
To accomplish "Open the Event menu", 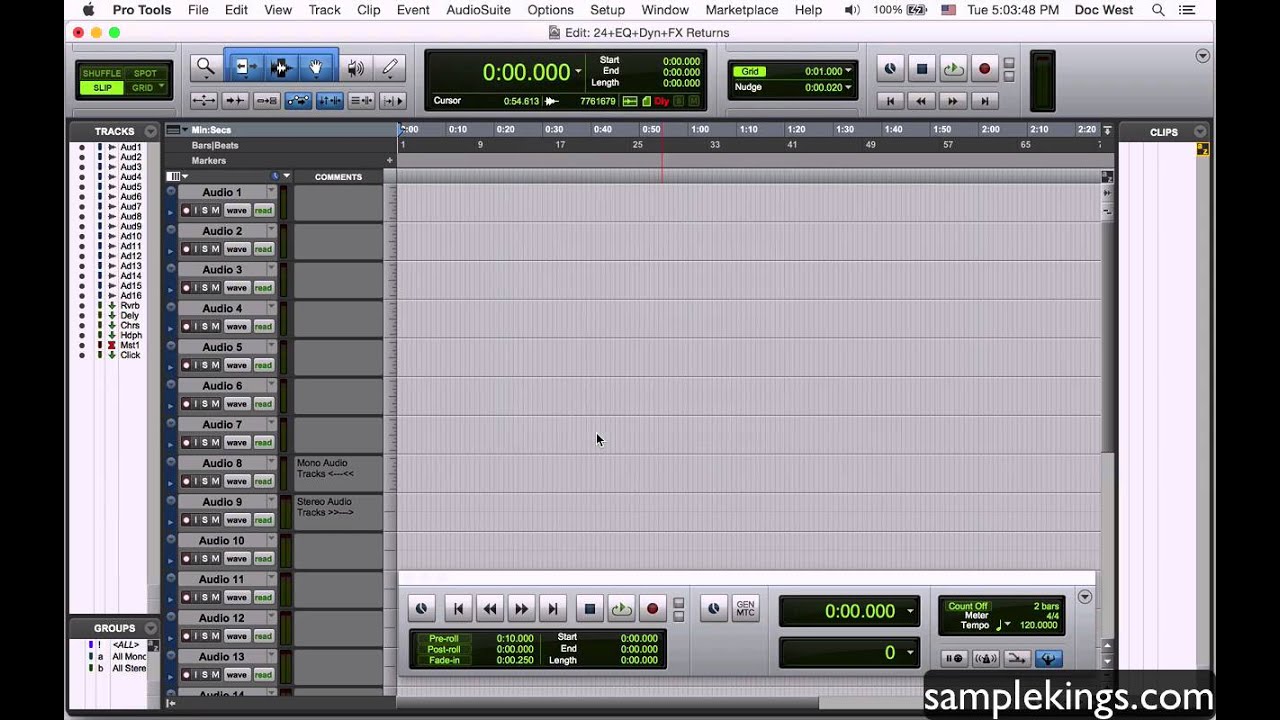I will point(413,10).
